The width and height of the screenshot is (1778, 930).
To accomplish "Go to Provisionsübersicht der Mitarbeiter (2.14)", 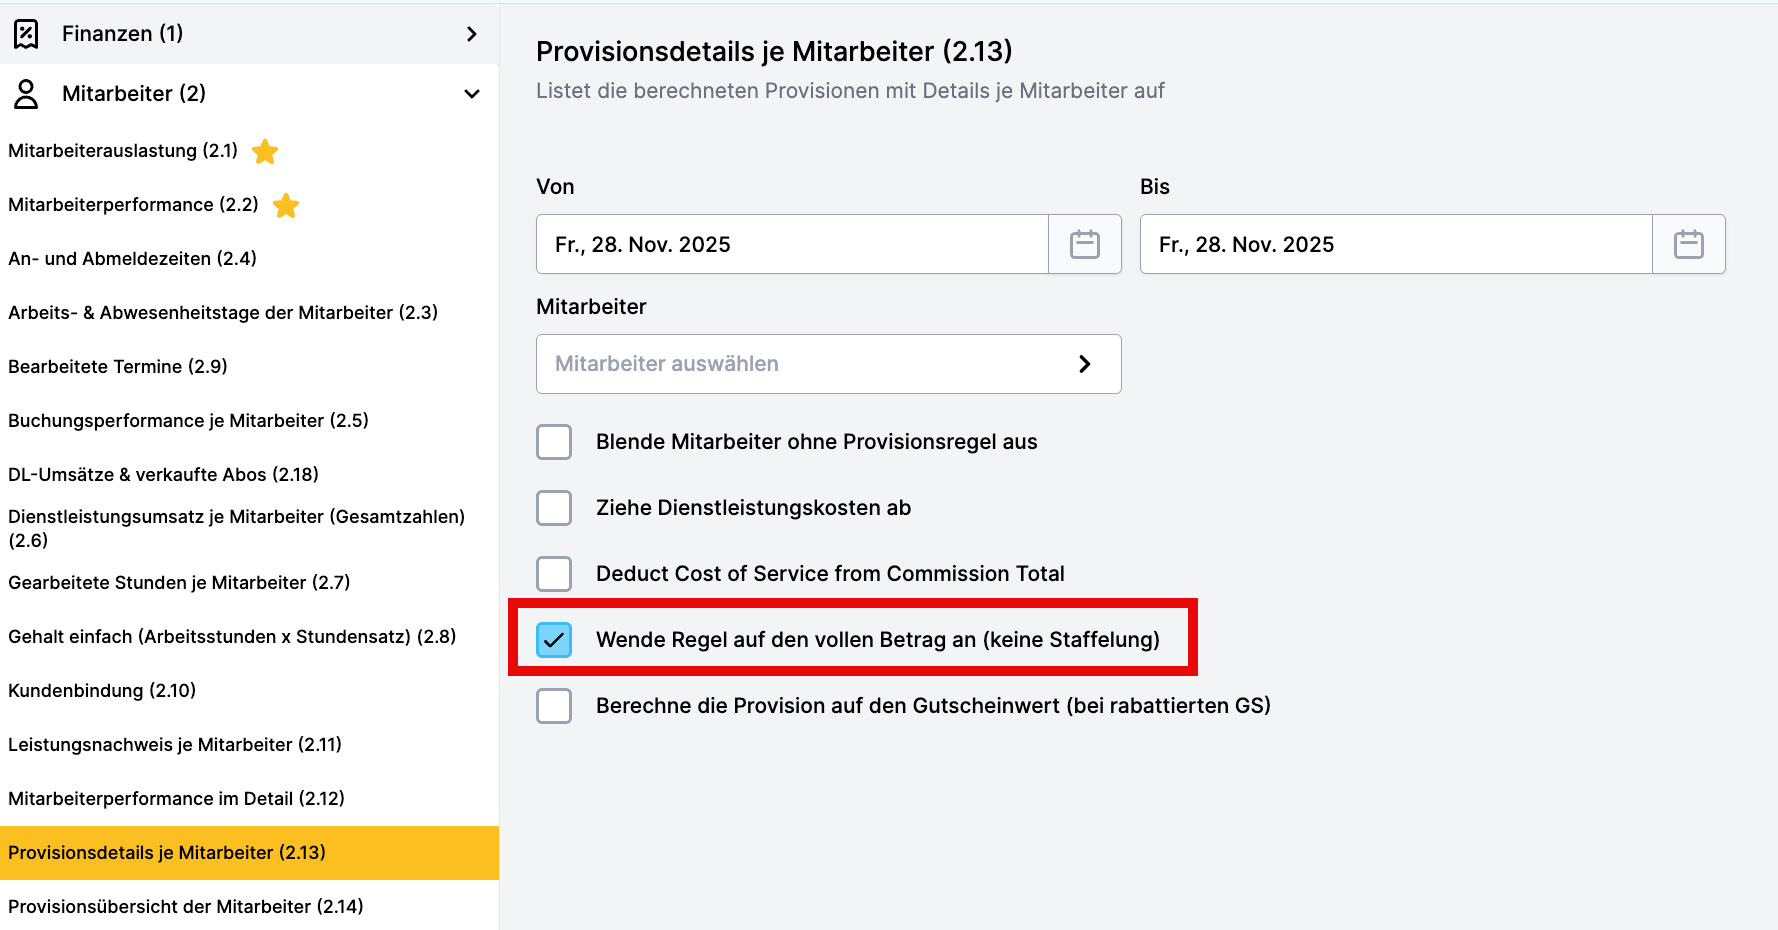I will [186, 907].
